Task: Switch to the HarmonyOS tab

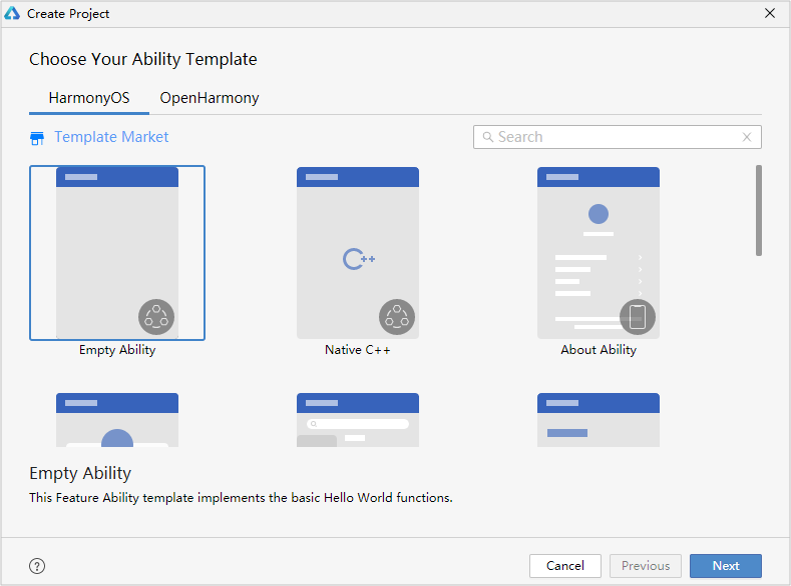Action: (x=89, y=98)
